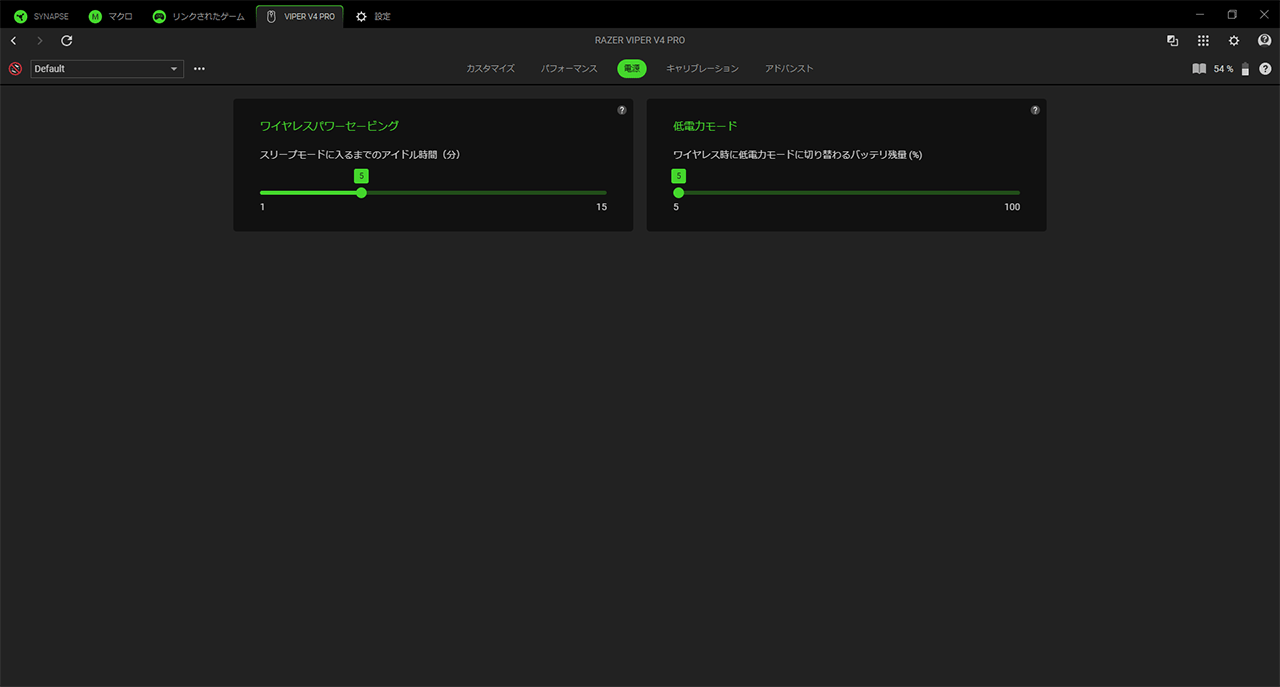Click the スリープモードに入るまでのアイドル時間 label
Screen dimensions: 1280x687
(x=359, y=155)
